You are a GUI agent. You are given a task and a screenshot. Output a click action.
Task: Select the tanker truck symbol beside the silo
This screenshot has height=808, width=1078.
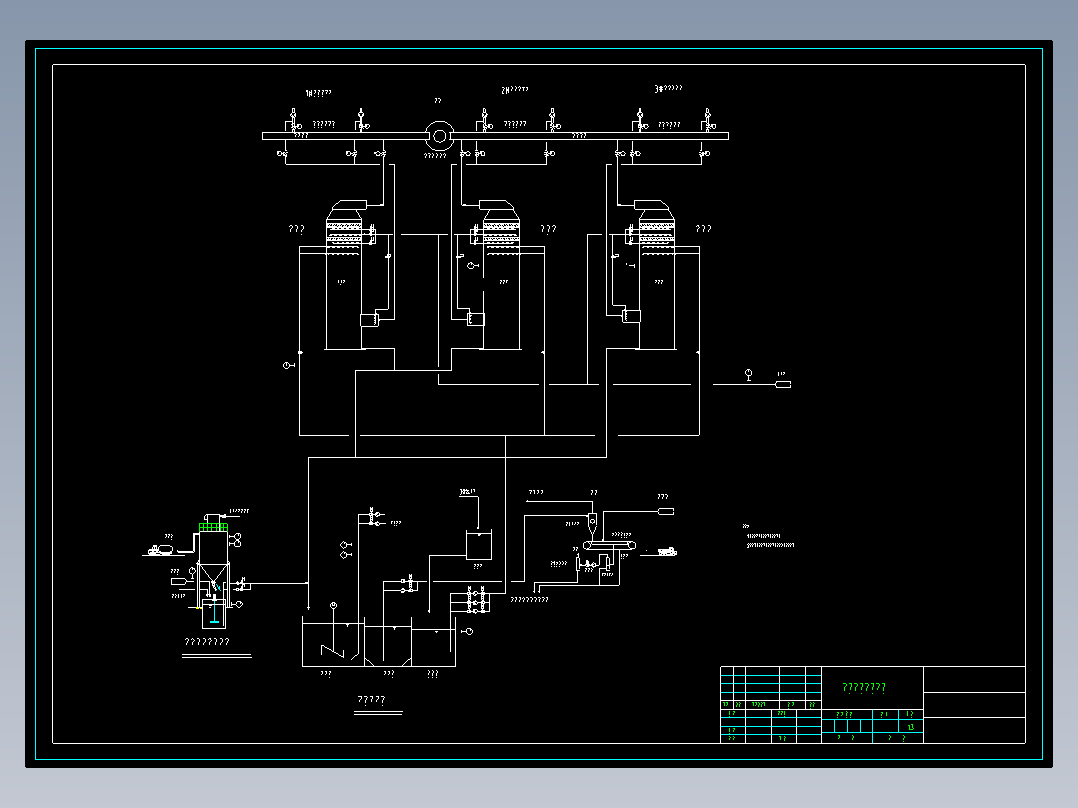tap(160, 549)
